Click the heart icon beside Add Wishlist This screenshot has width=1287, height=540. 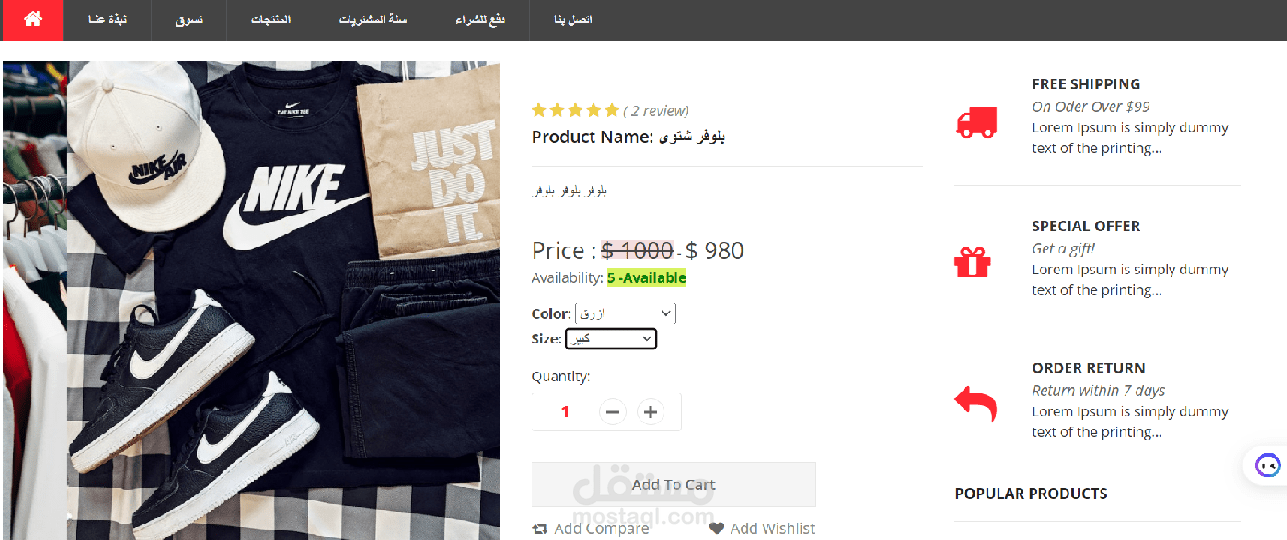click(716, 529)
